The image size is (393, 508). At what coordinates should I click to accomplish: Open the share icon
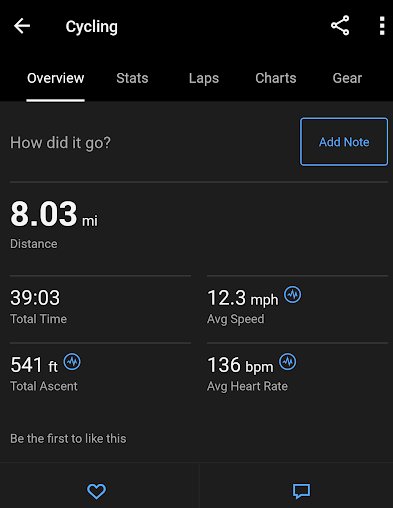340,25
